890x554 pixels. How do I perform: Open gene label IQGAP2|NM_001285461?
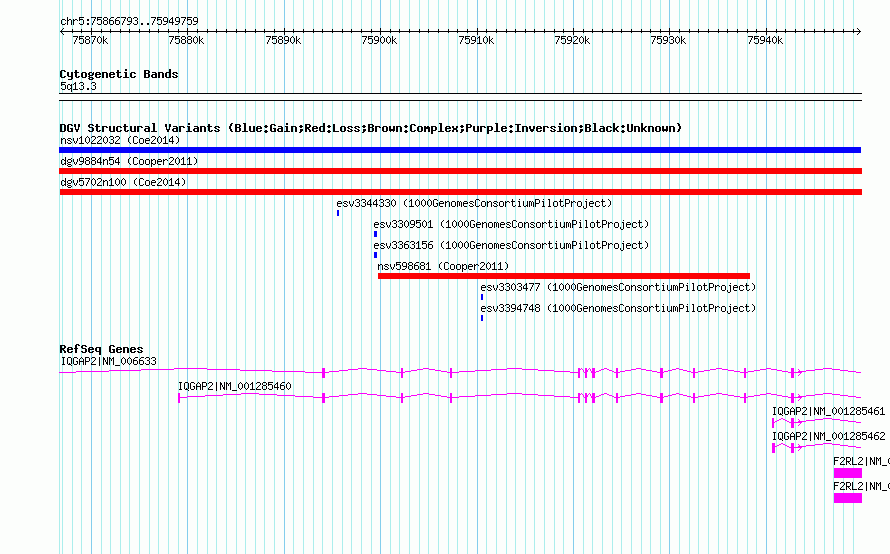tap(828, 411)
